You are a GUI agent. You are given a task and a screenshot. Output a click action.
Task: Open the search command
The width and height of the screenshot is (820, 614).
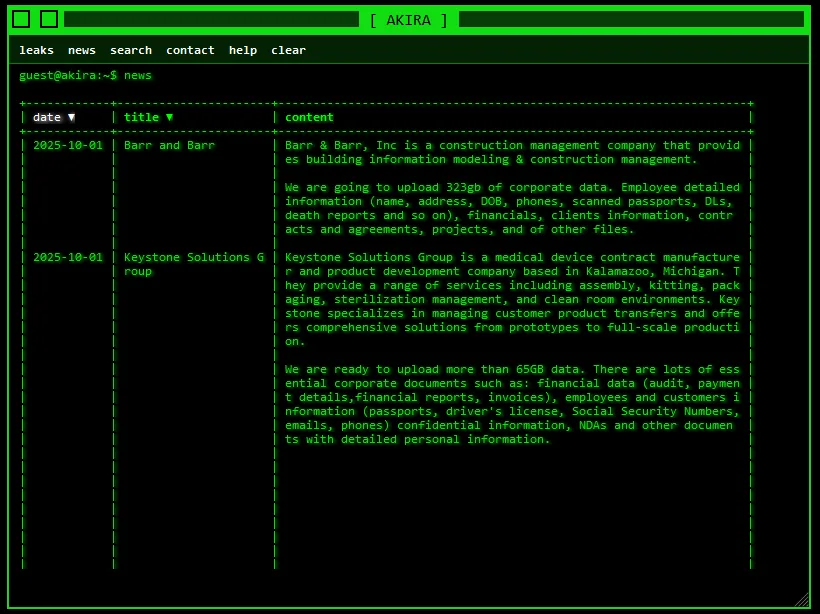click(130, 50)
